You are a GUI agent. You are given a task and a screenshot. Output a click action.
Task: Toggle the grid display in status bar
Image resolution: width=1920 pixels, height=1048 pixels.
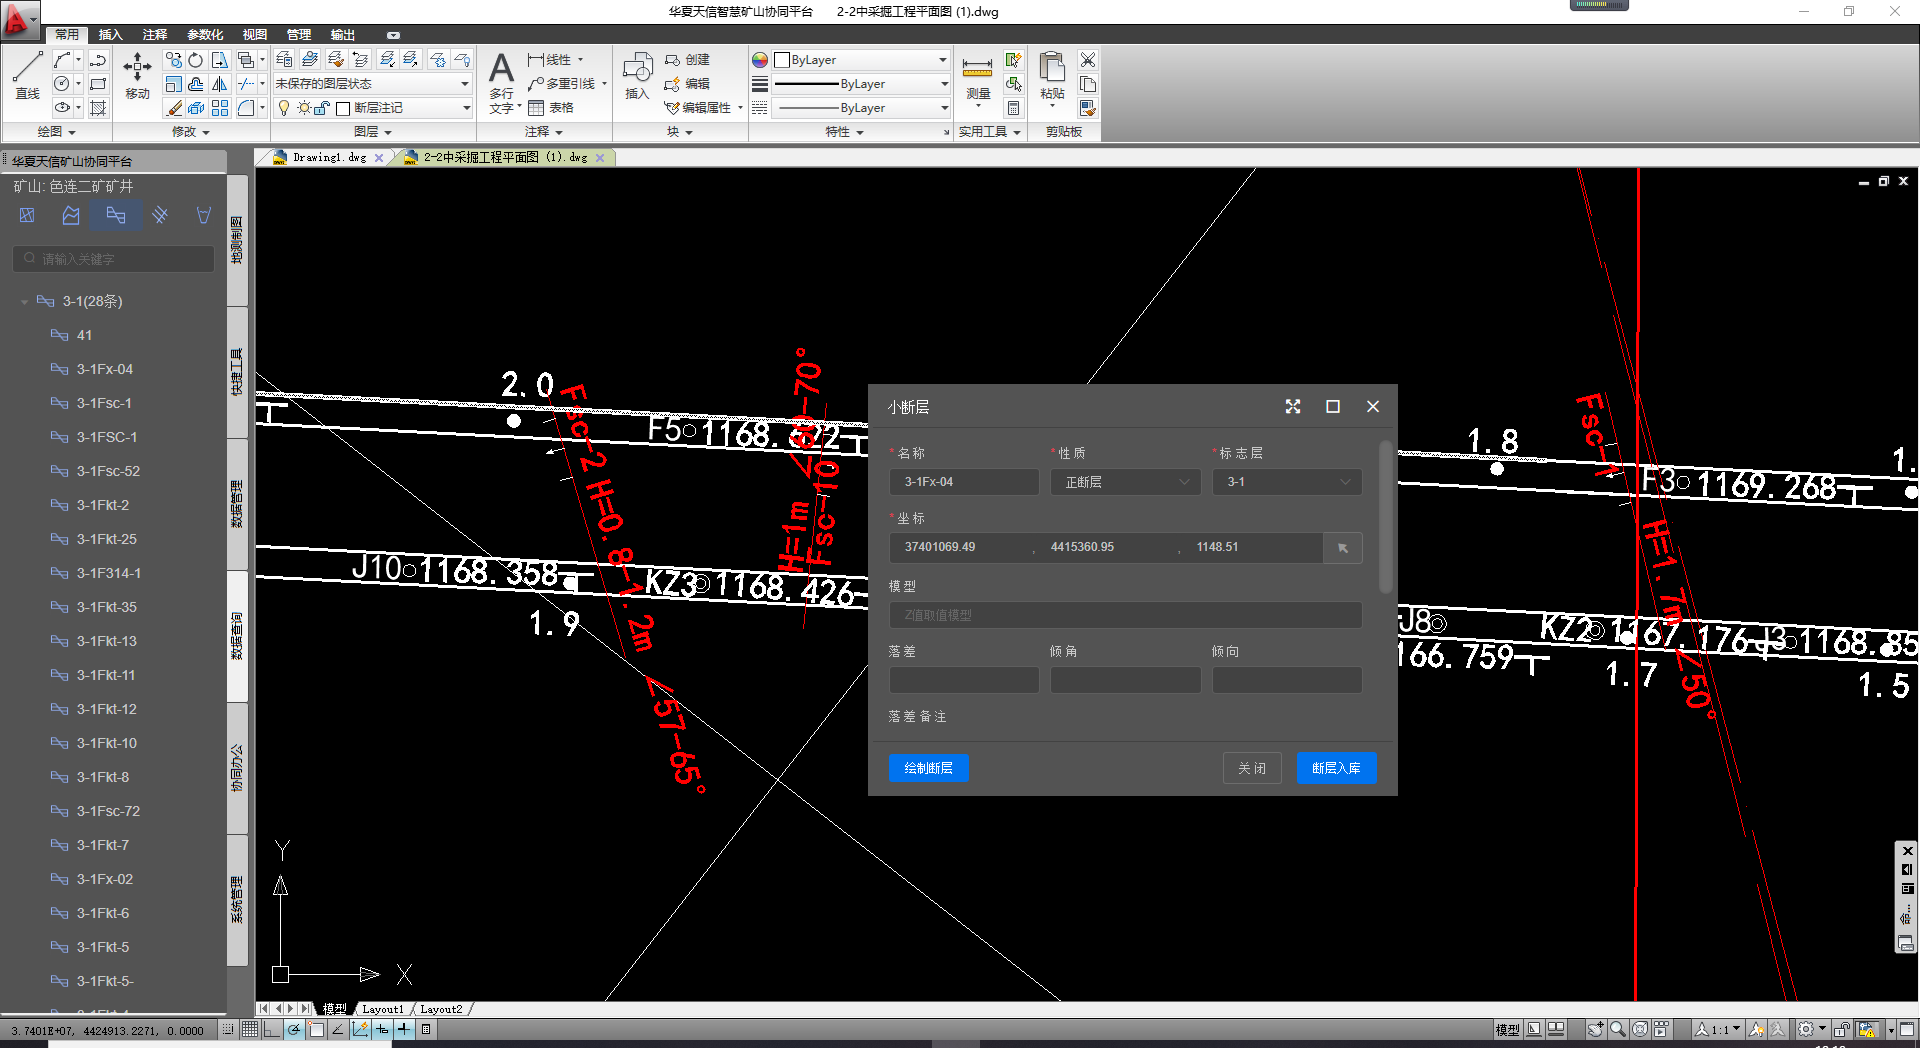[250, 1029]
